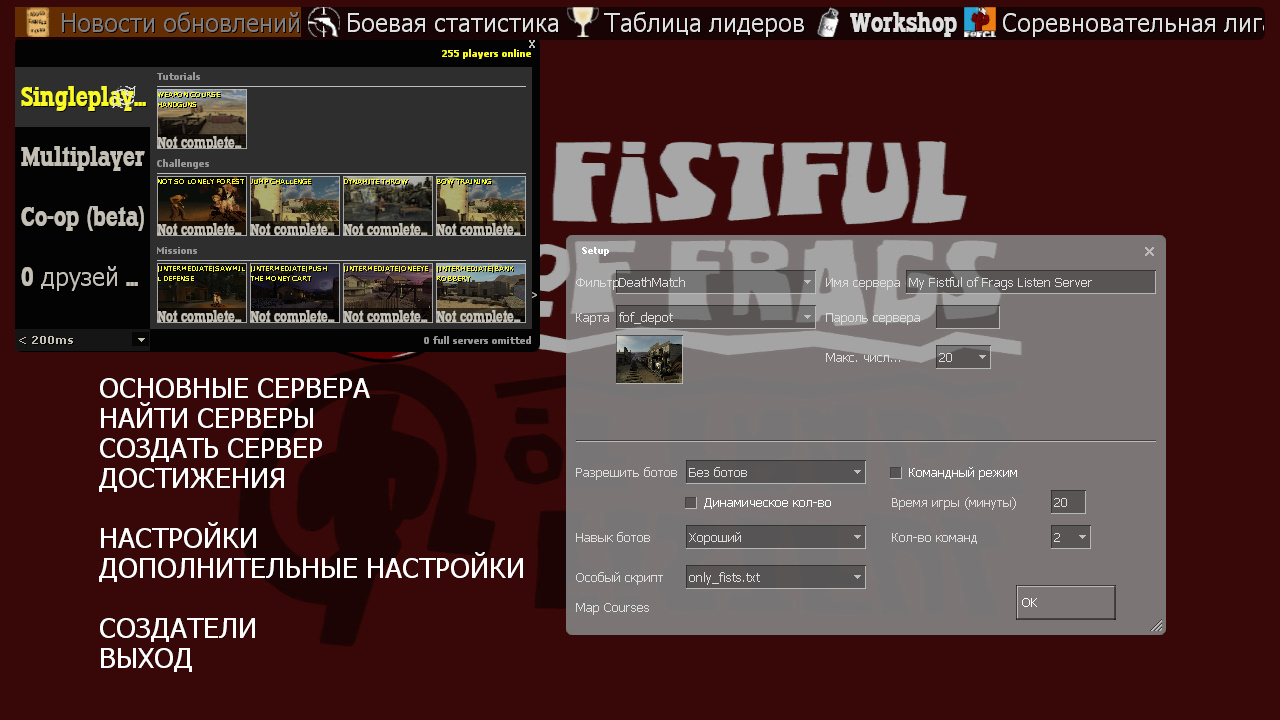Click Map Courses label in Setup
This screenshot has width=1280, height=720.
click(612, 607)
